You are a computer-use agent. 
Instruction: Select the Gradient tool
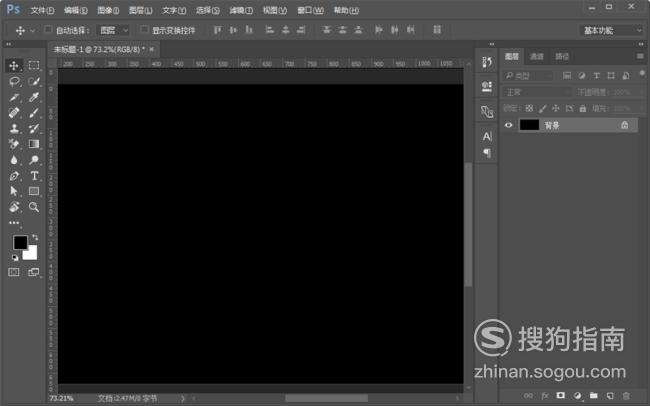(x=34, y=144)
